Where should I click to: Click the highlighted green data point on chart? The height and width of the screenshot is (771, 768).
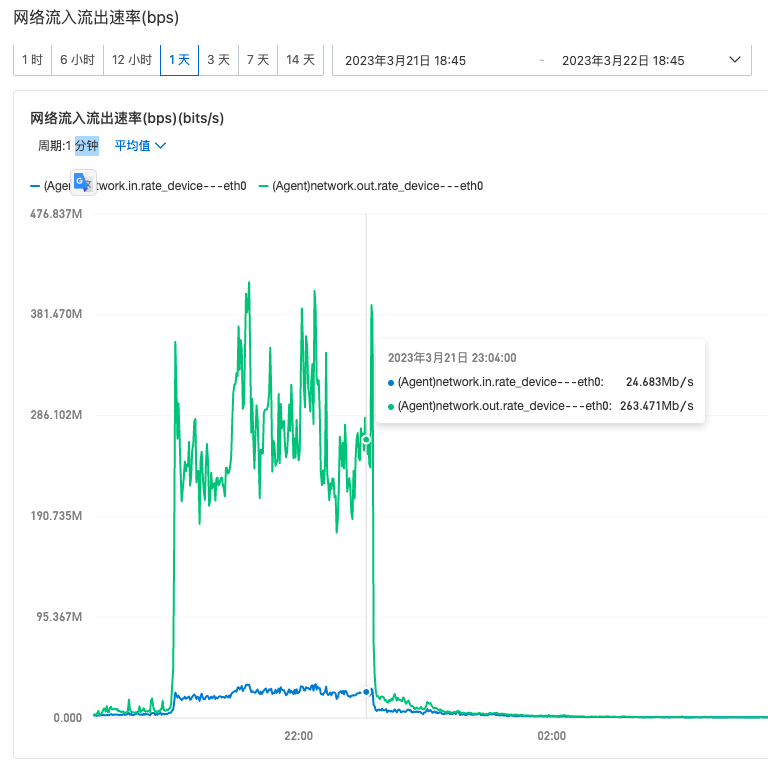pos(366,440)
